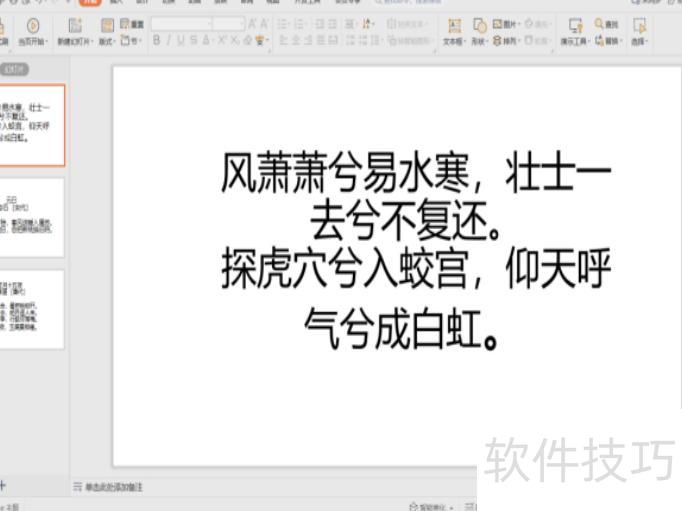This screenshot has width=682, height=511.
Task: Click the 幻灯片 panel tab
Action: 14,69
